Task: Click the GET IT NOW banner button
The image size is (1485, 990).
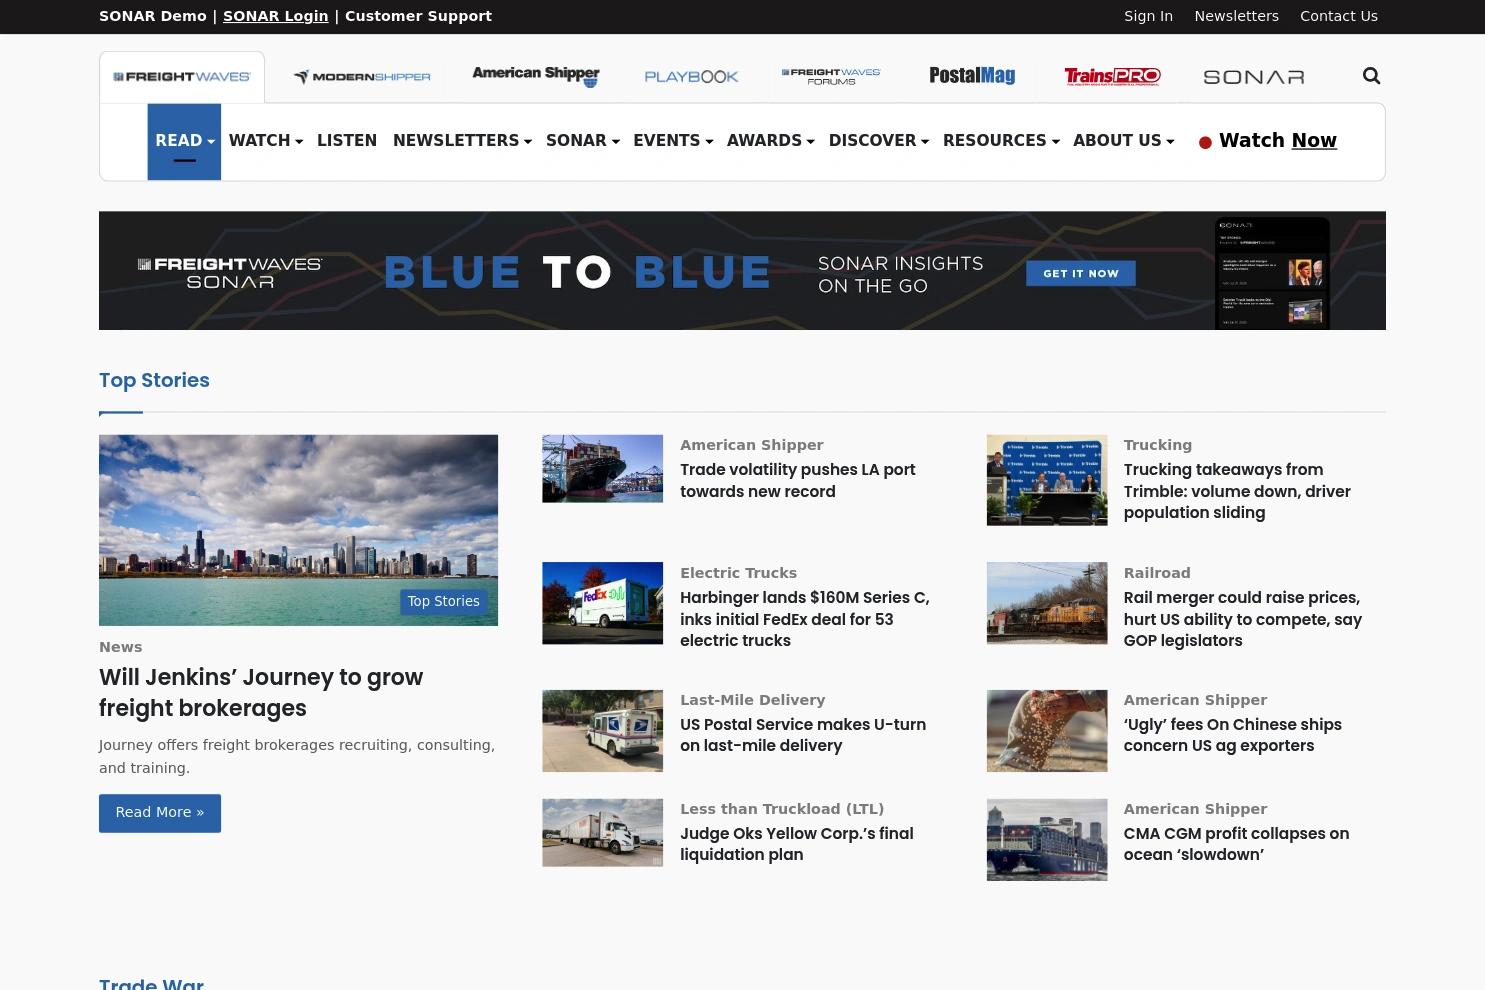Action: click(1081, 273)
